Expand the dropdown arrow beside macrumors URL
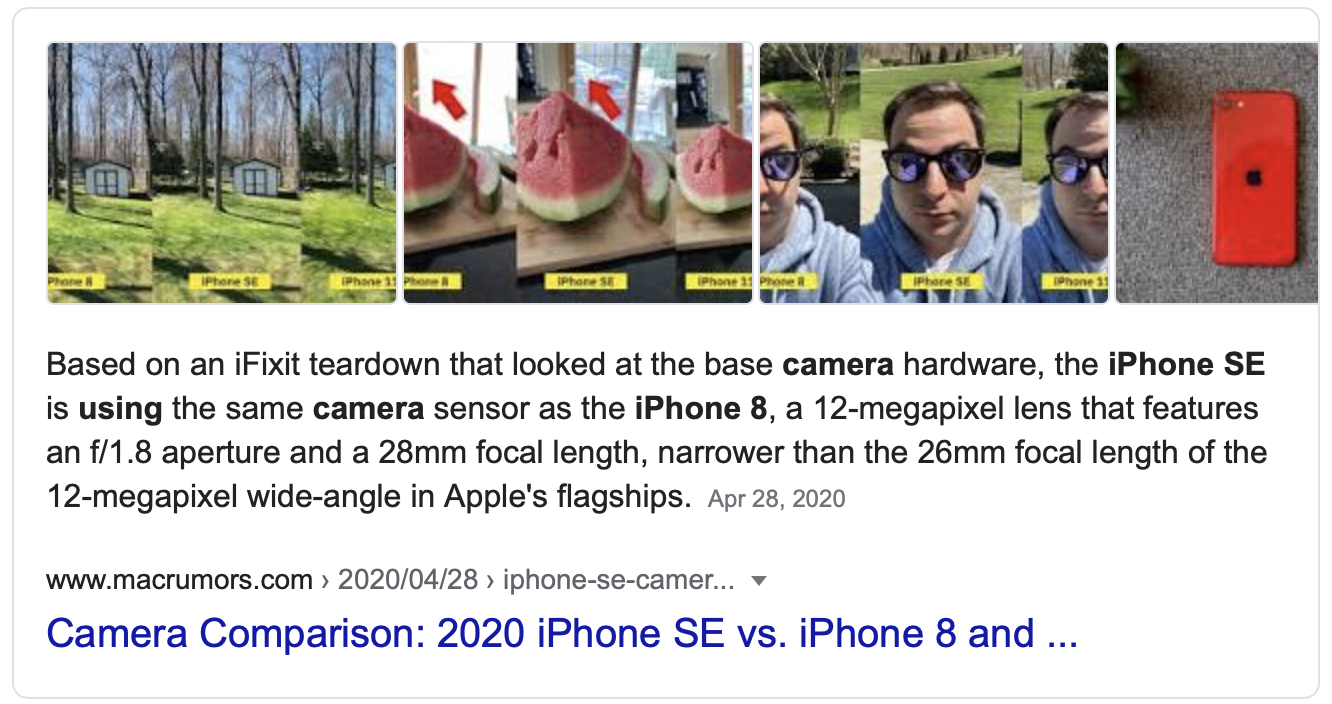Screen dimensions: 1332x704 tap(758, 581)
